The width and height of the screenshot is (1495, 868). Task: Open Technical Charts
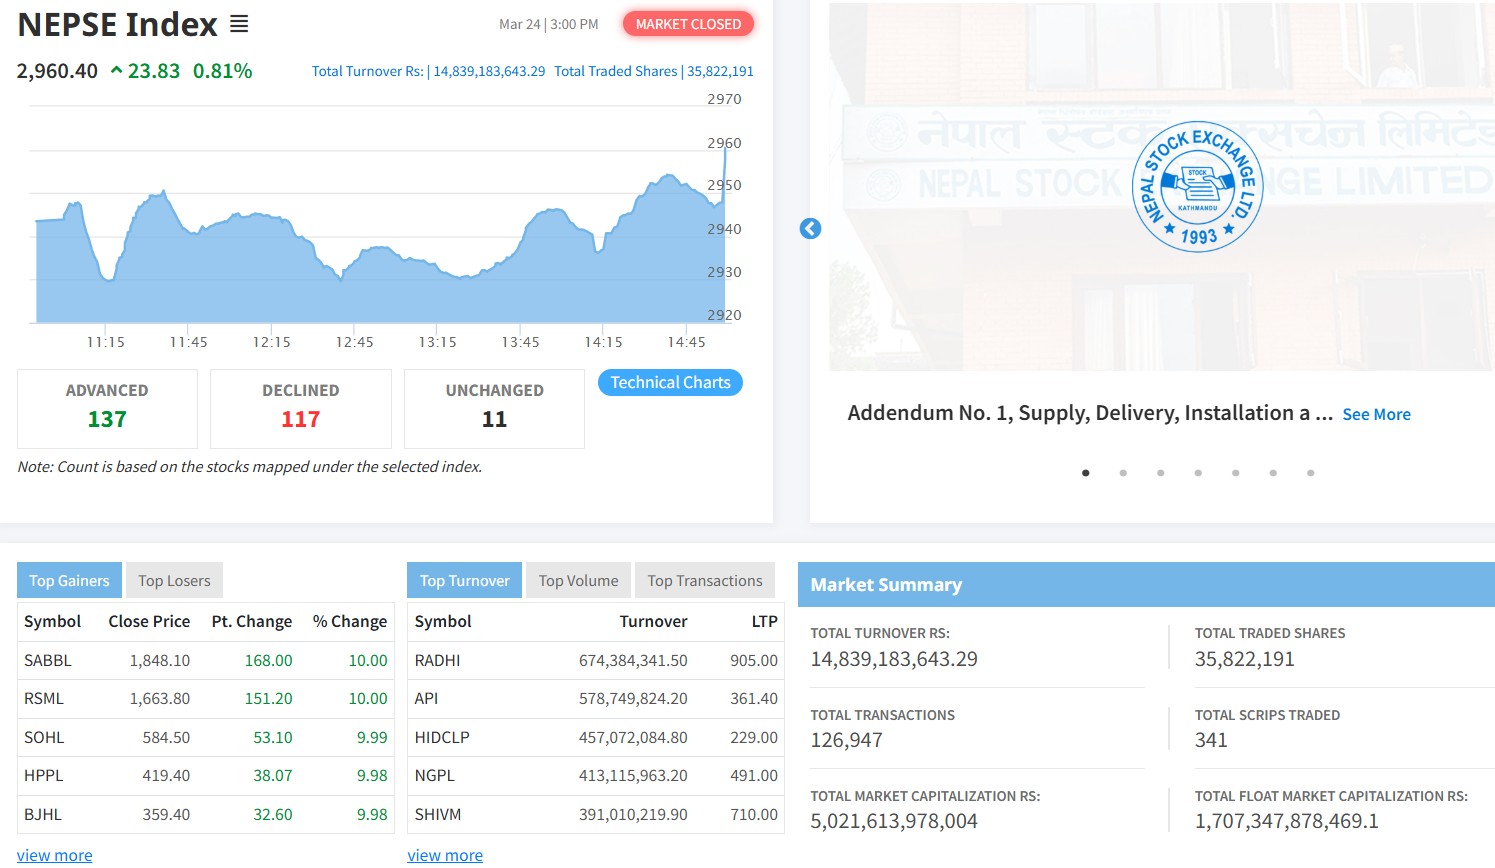coord(670,383)
